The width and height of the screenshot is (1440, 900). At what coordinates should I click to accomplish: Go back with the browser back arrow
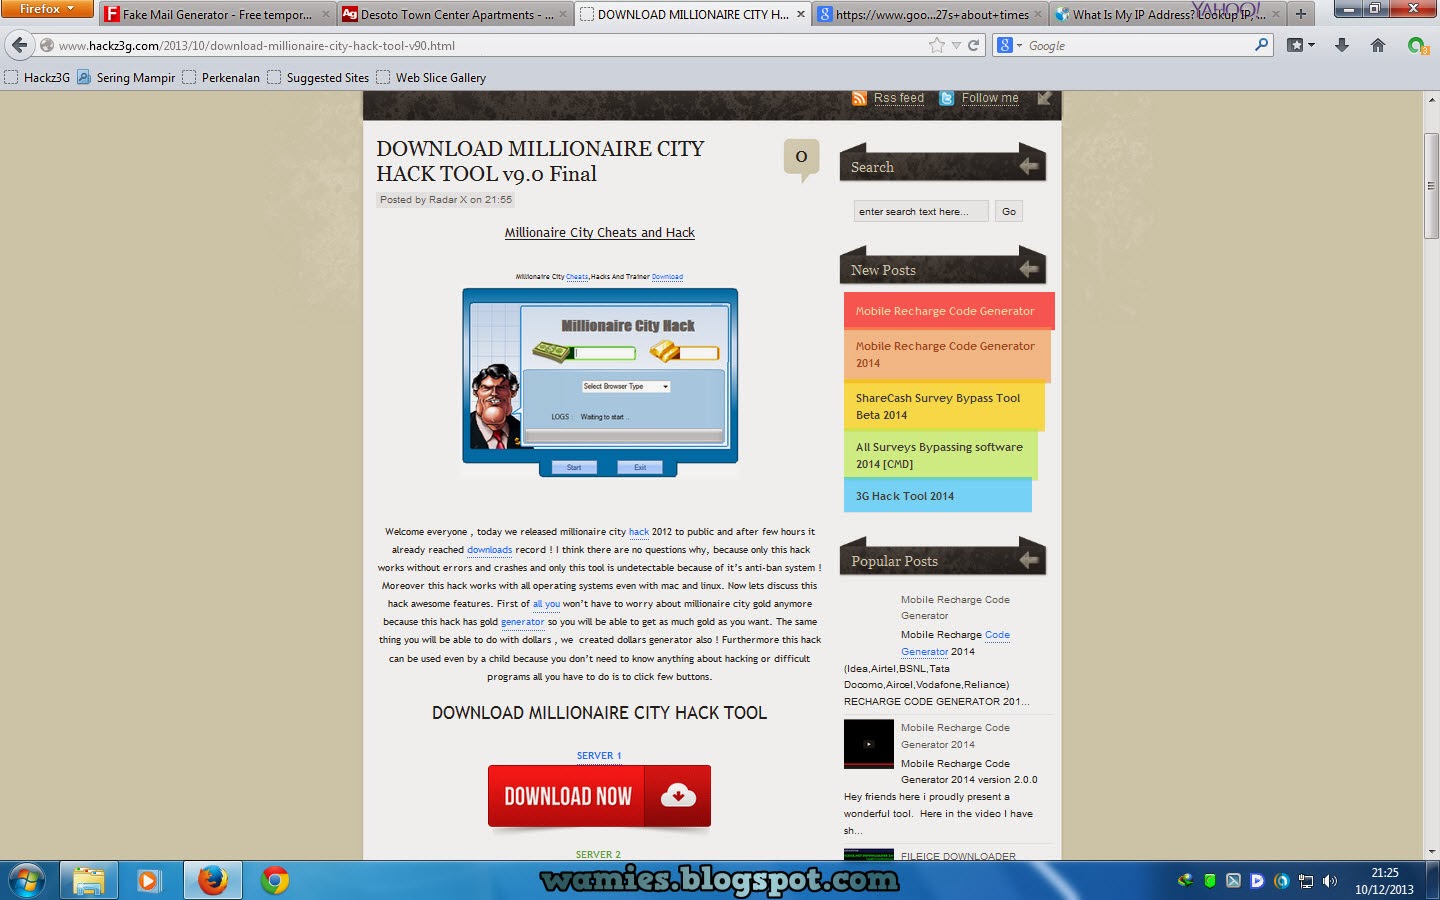click(19, 45)
